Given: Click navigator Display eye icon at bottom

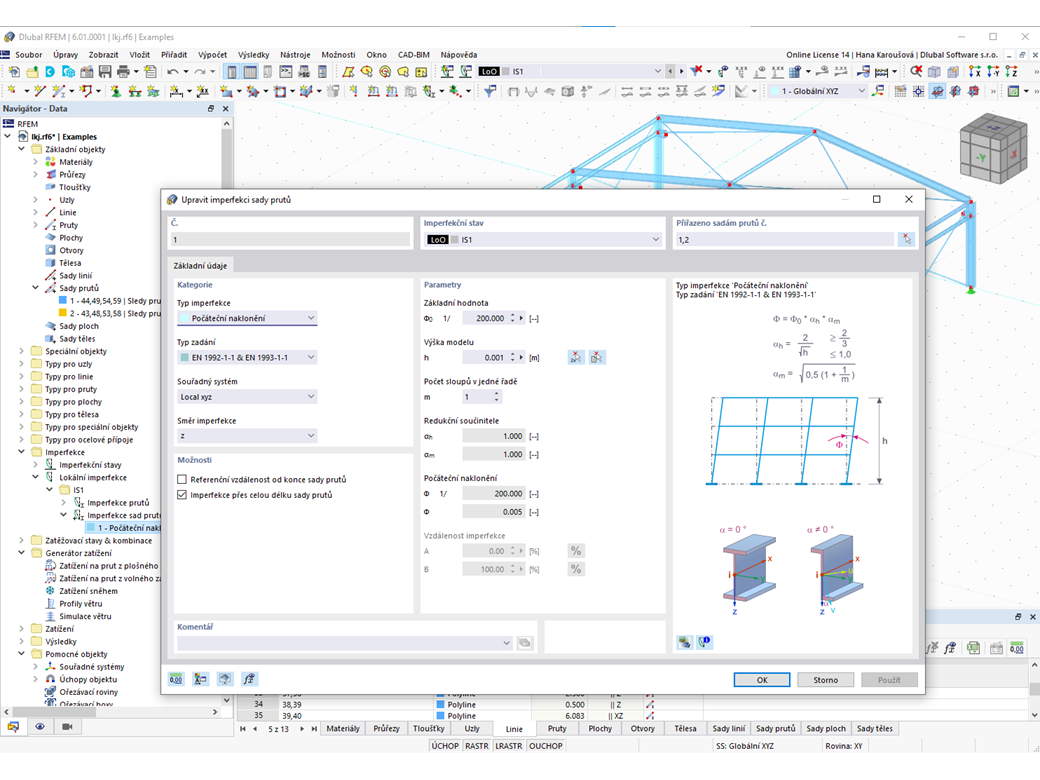Looking at the screenshot, I should [x=40, y=727].
